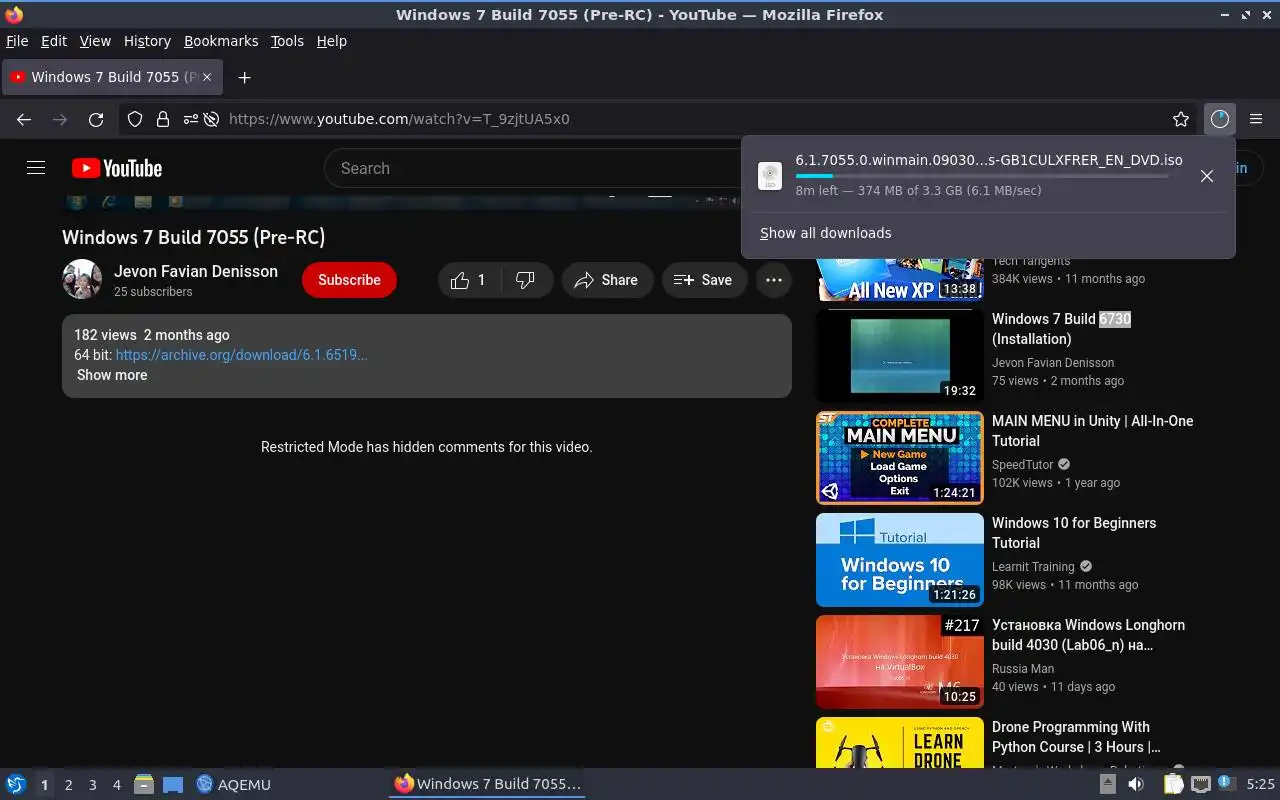
Task: Bookmark this page with the star icon
Action: point(1181,119)
